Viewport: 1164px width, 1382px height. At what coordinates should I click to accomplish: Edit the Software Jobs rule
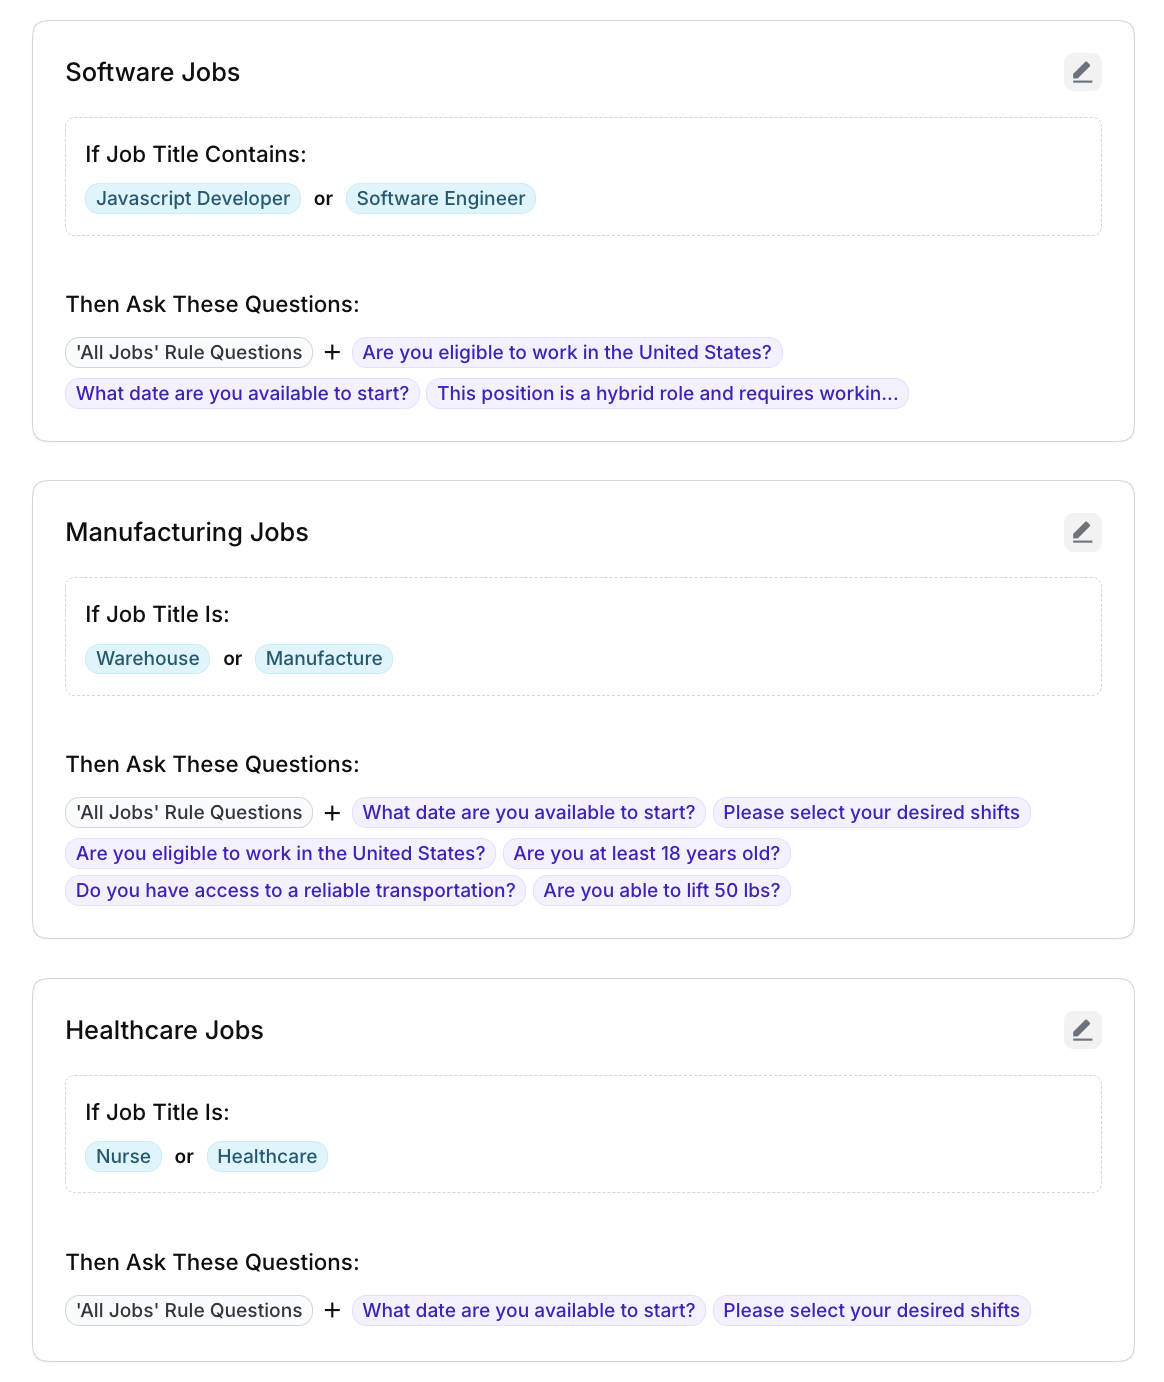[x=1082, y=72]
